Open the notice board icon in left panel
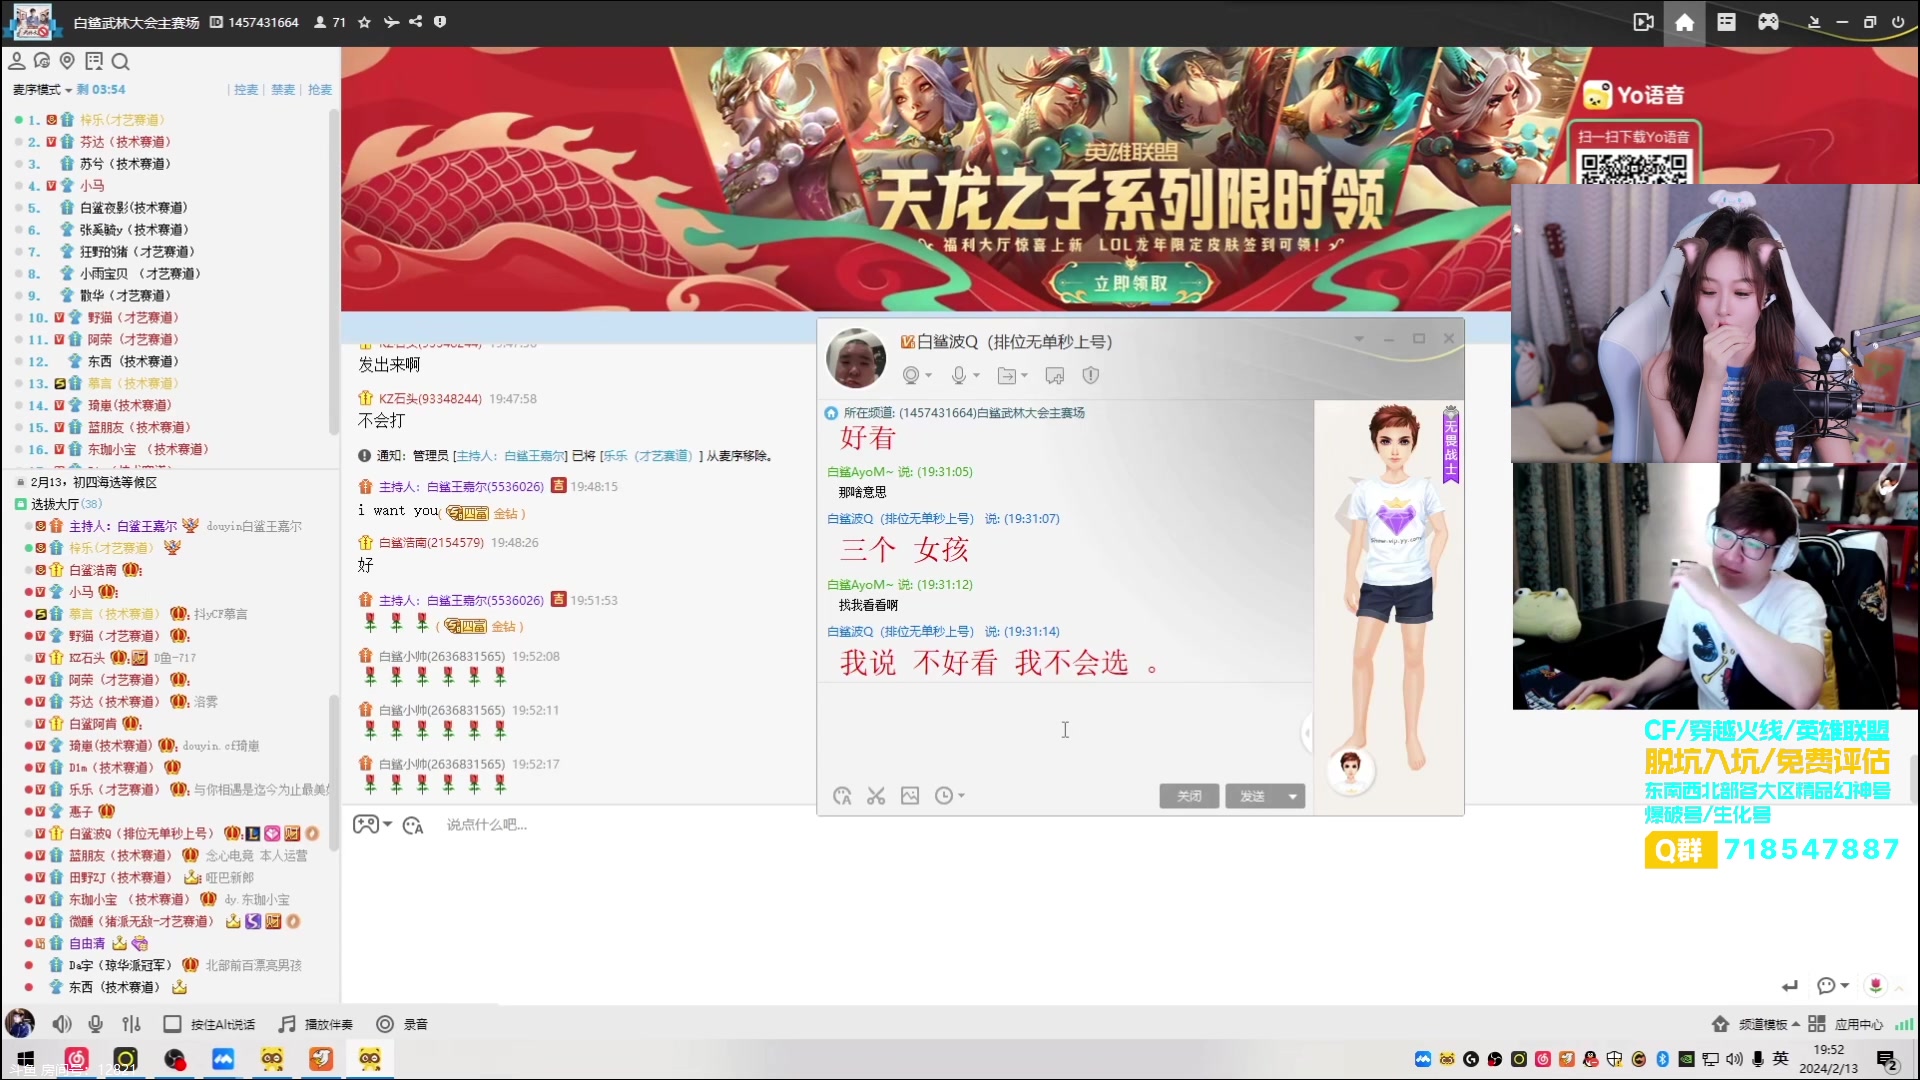 click(x=94, y=61)
